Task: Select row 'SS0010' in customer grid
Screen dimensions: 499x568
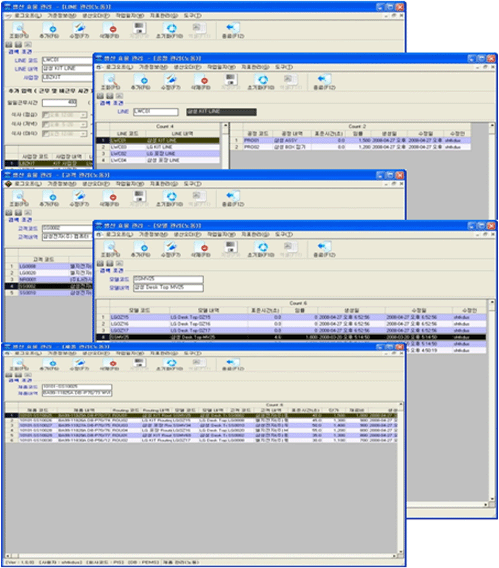Action: (49, 293)
